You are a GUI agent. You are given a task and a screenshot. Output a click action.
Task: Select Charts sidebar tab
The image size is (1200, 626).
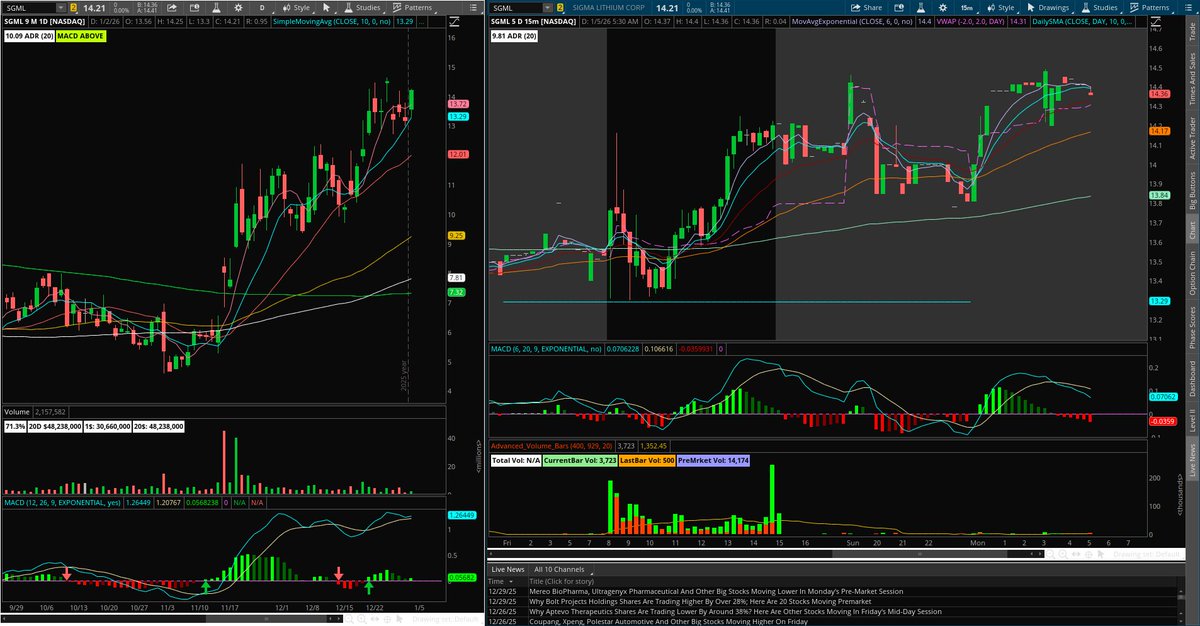[1190, 230]
